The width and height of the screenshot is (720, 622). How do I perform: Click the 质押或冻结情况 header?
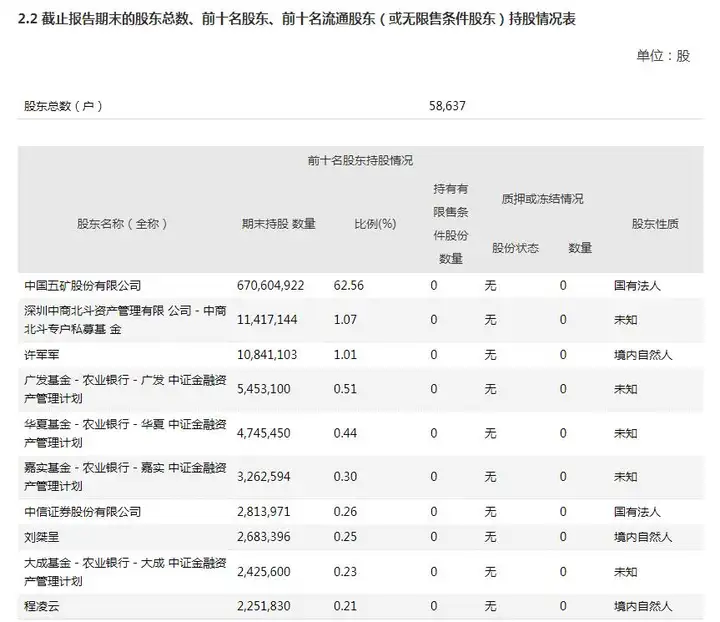click(542, 199)
